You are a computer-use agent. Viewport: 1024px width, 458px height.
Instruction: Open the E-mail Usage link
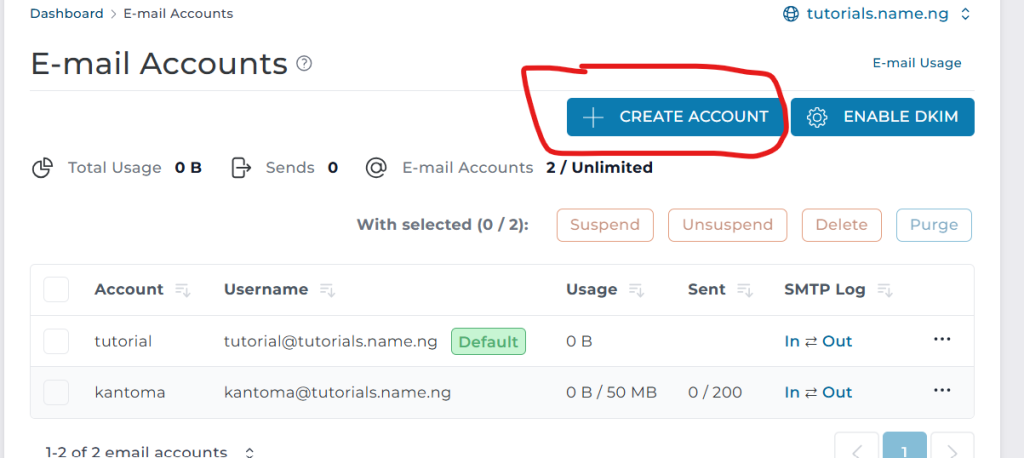[916, 63]
